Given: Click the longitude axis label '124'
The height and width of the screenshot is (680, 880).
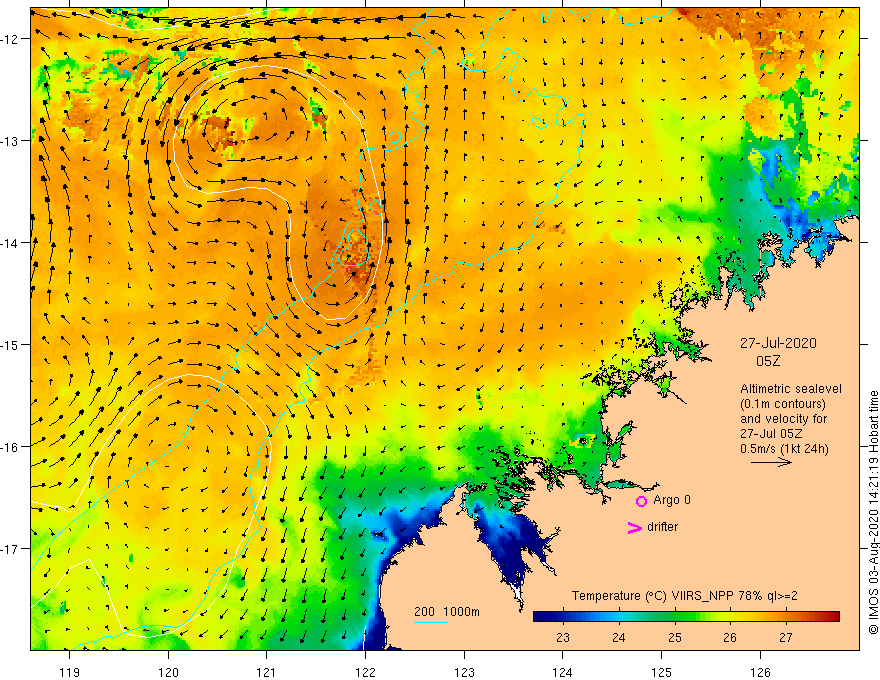Looking at the screenshot, I should 563,672.
